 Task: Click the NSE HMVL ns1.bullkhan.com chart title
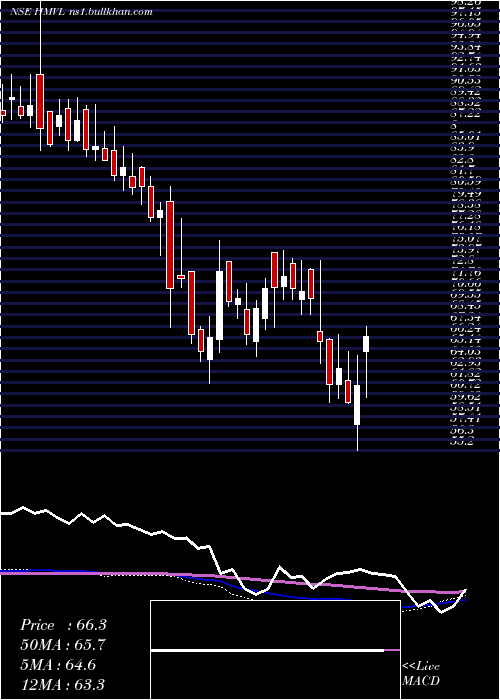coord(81,12)
